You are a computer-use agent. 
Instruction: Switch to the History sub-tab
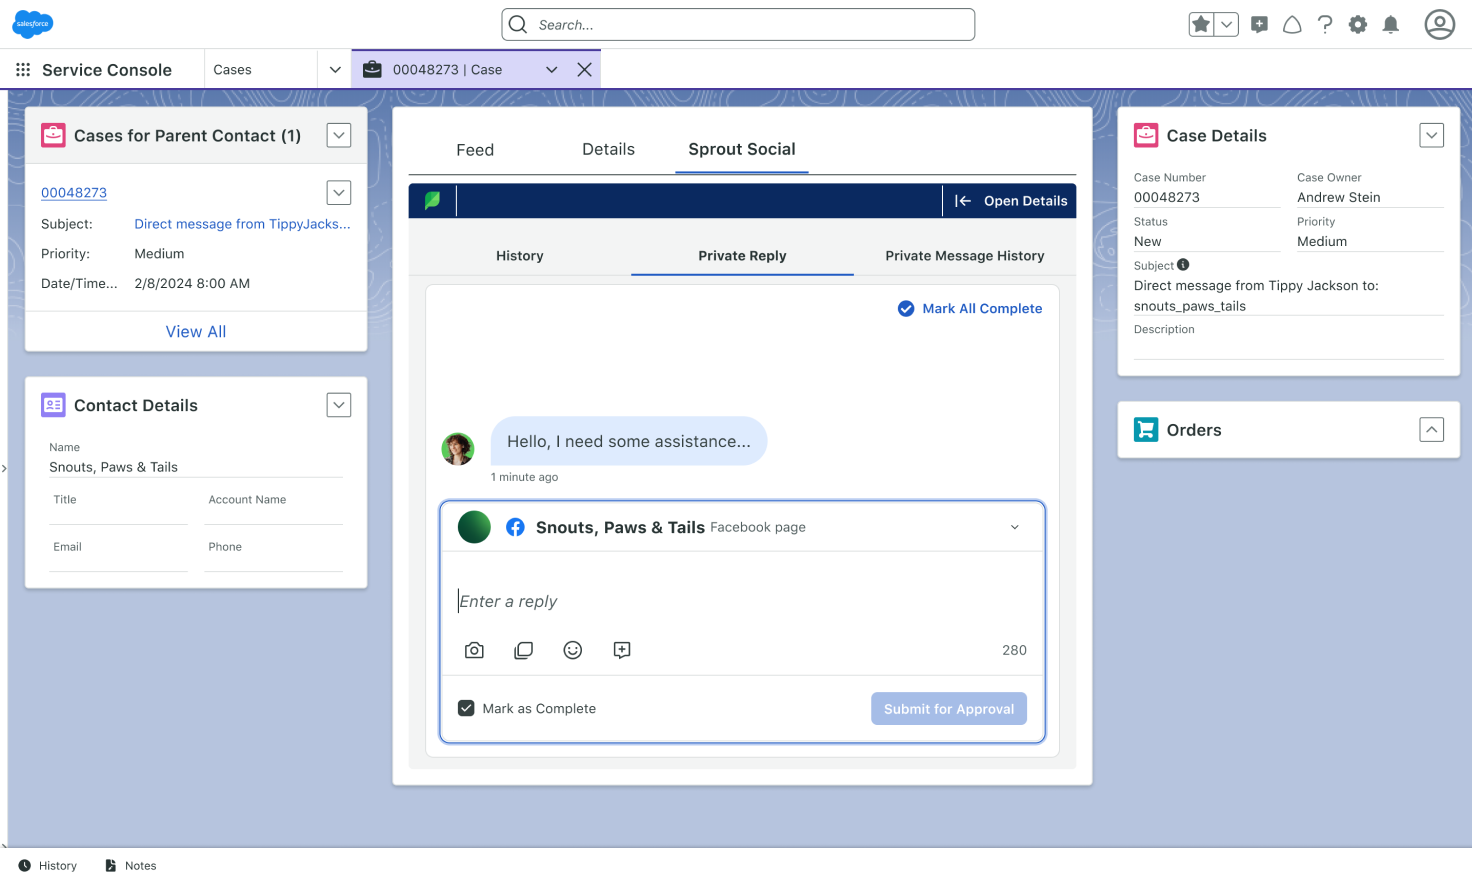[520, 256]
